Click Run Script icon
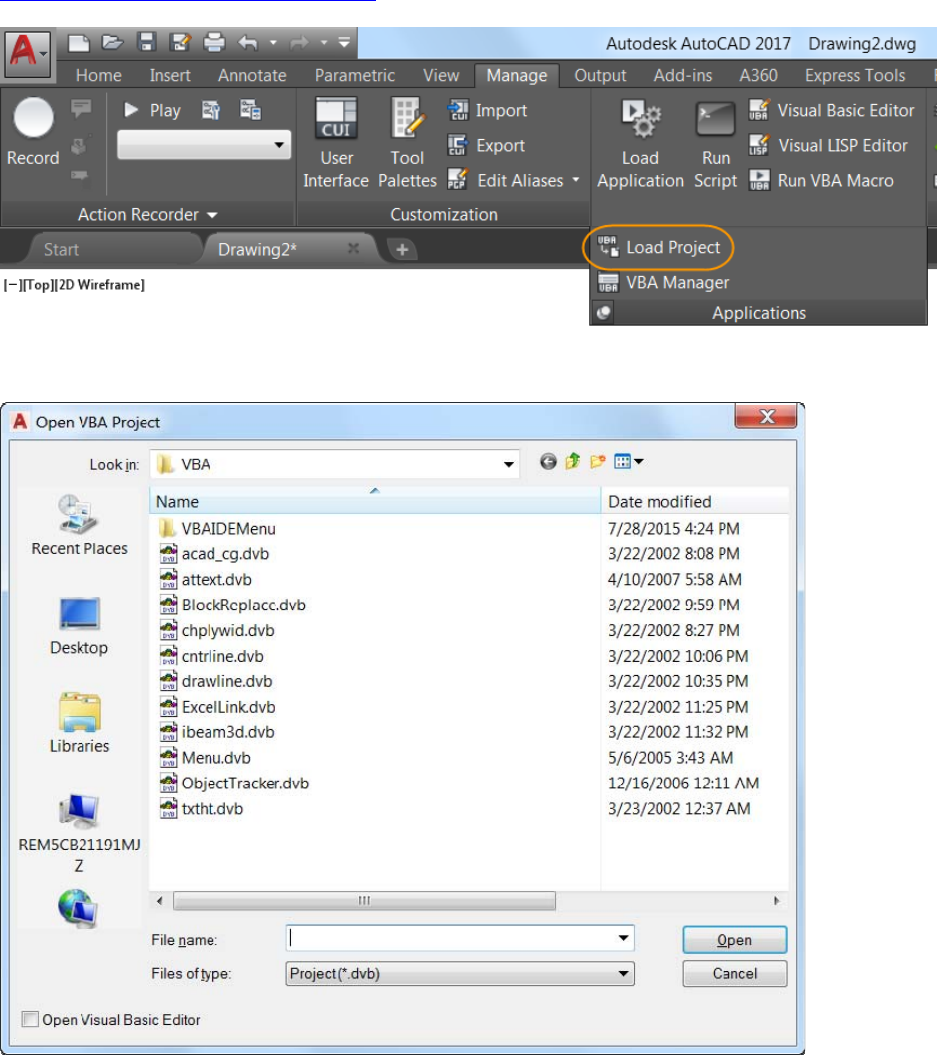 (x=716, y=143)
